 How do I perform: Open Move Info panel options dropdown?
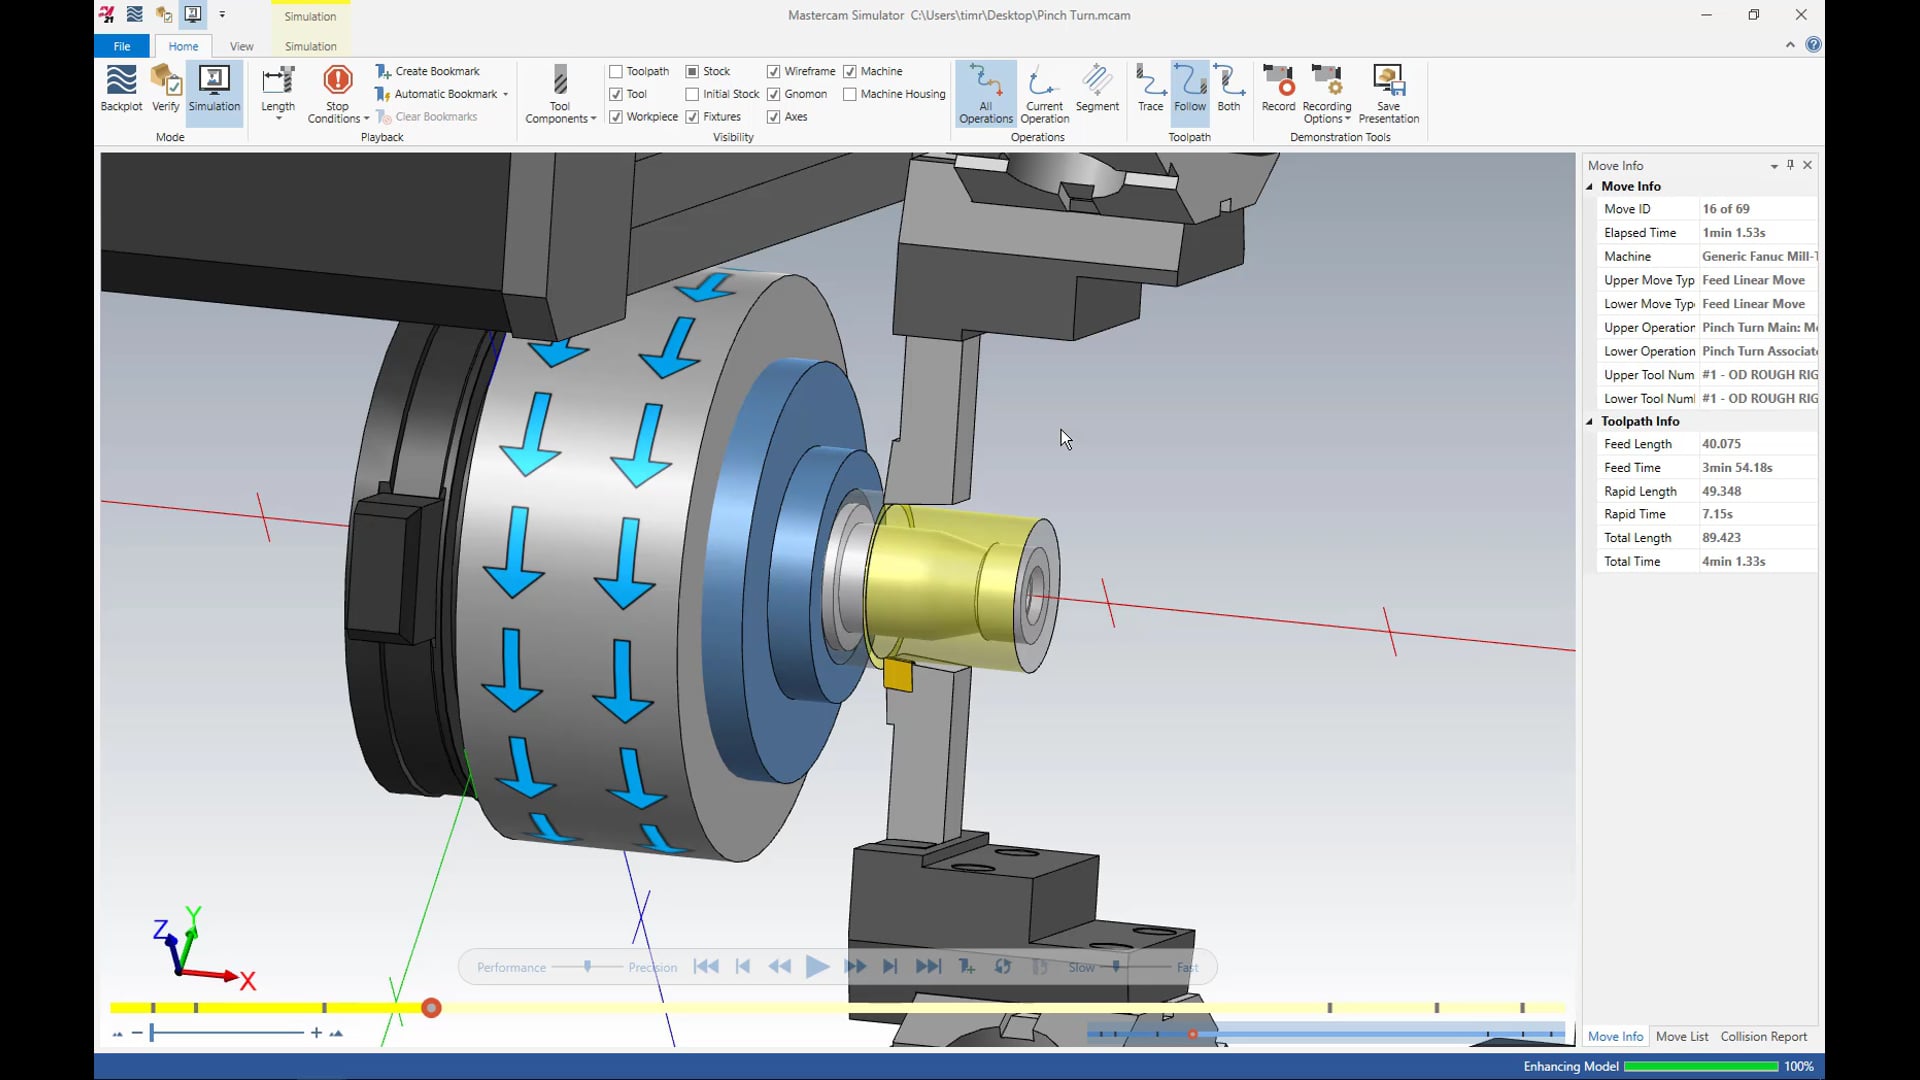pyautogui.click(x=1774, y=166)
